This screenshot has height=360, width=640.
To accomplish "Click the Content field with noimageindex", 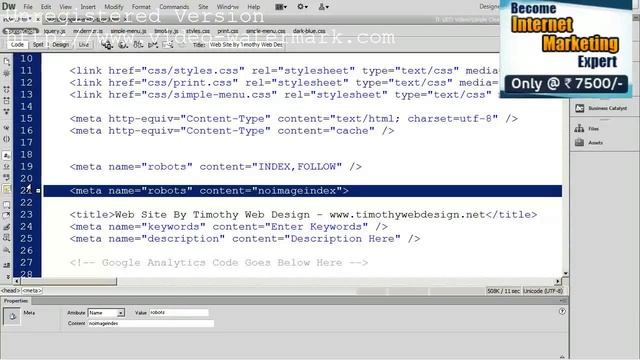I will pyautogui.click(x=151, y=323).
